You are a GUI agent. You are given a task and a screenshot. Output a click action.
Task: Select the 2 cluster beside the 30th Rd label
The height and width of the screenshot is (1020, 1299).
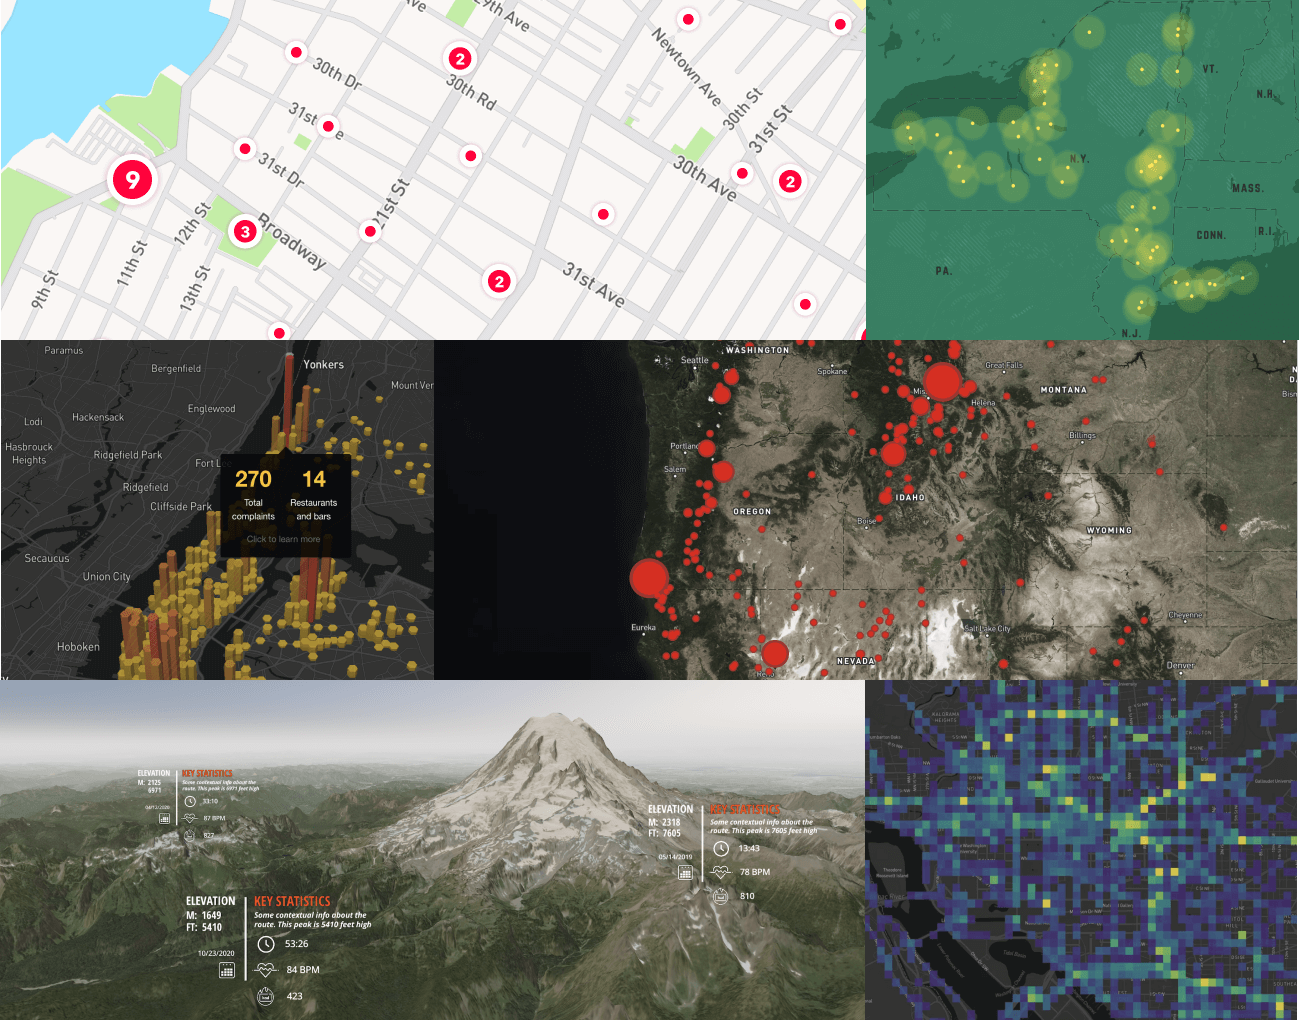460,59
